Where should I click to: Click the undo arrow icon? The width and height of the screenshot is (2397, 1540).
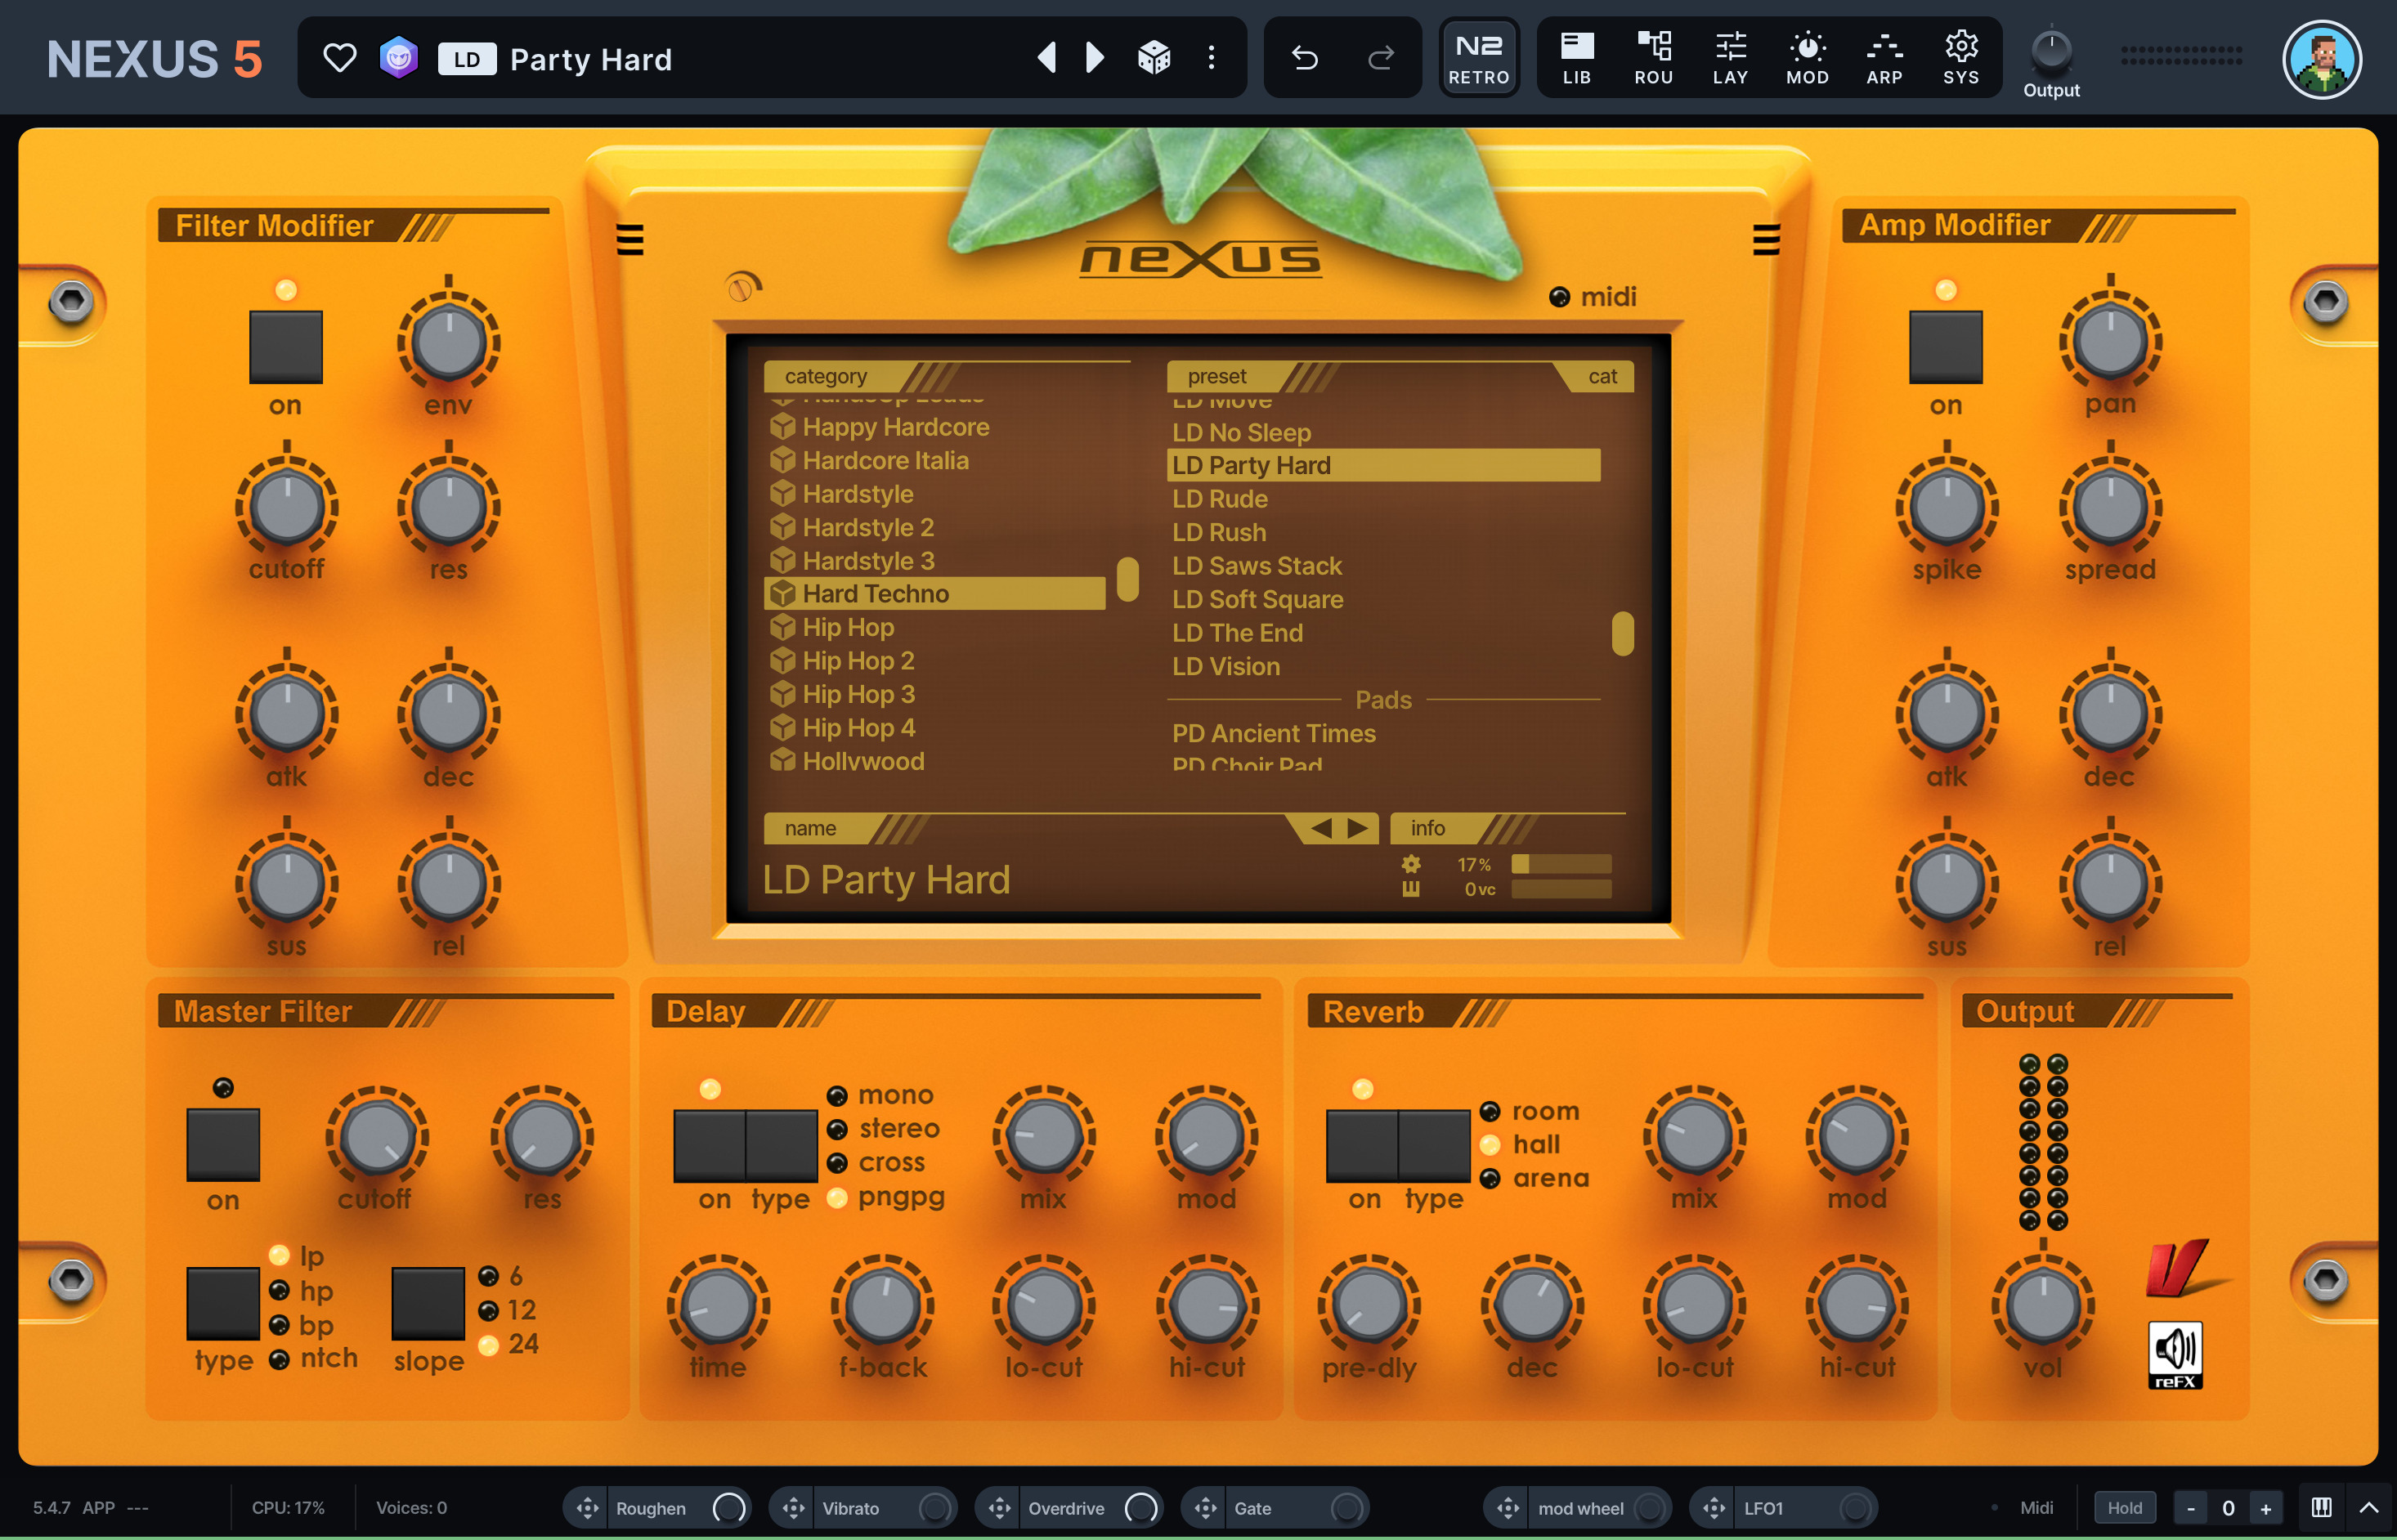tap(1304, 58)
